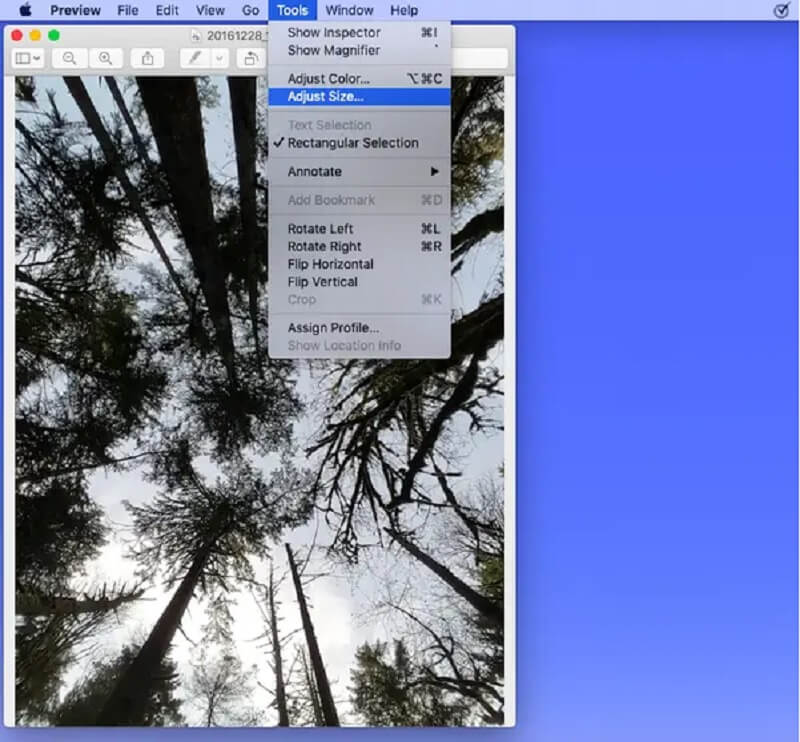Choose Flip Horizontal from the menu

click(331, 265)
